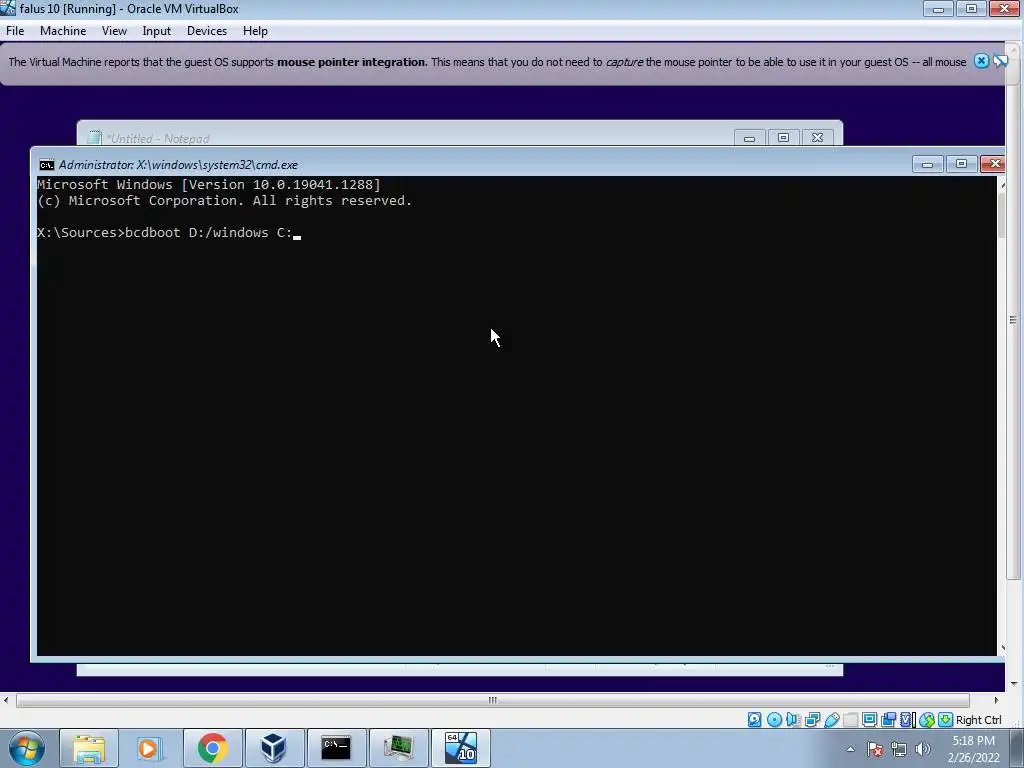Click the network adapter indicator icon
This screenshot has width=1024, height=768.
(812, 720)
